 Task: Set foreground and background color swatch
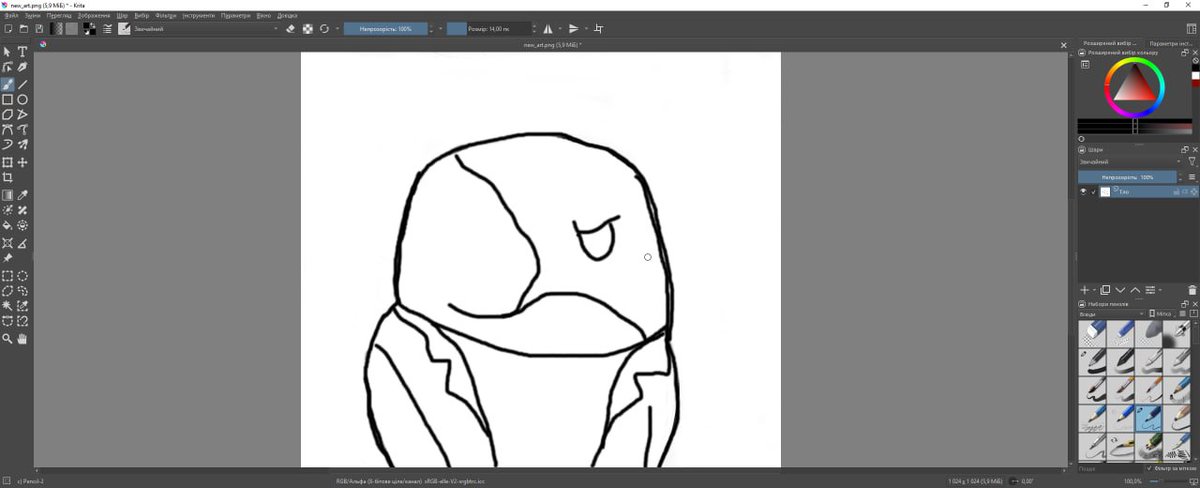tap(89, 29)
